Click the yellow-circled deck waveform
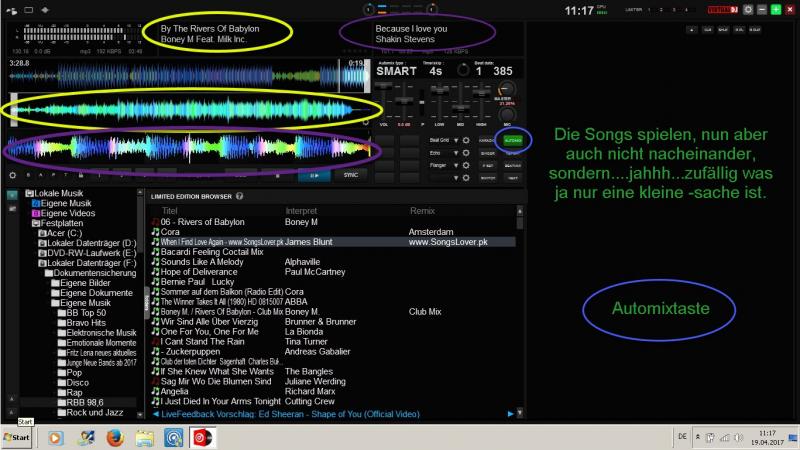 click(x=191, y=110)
